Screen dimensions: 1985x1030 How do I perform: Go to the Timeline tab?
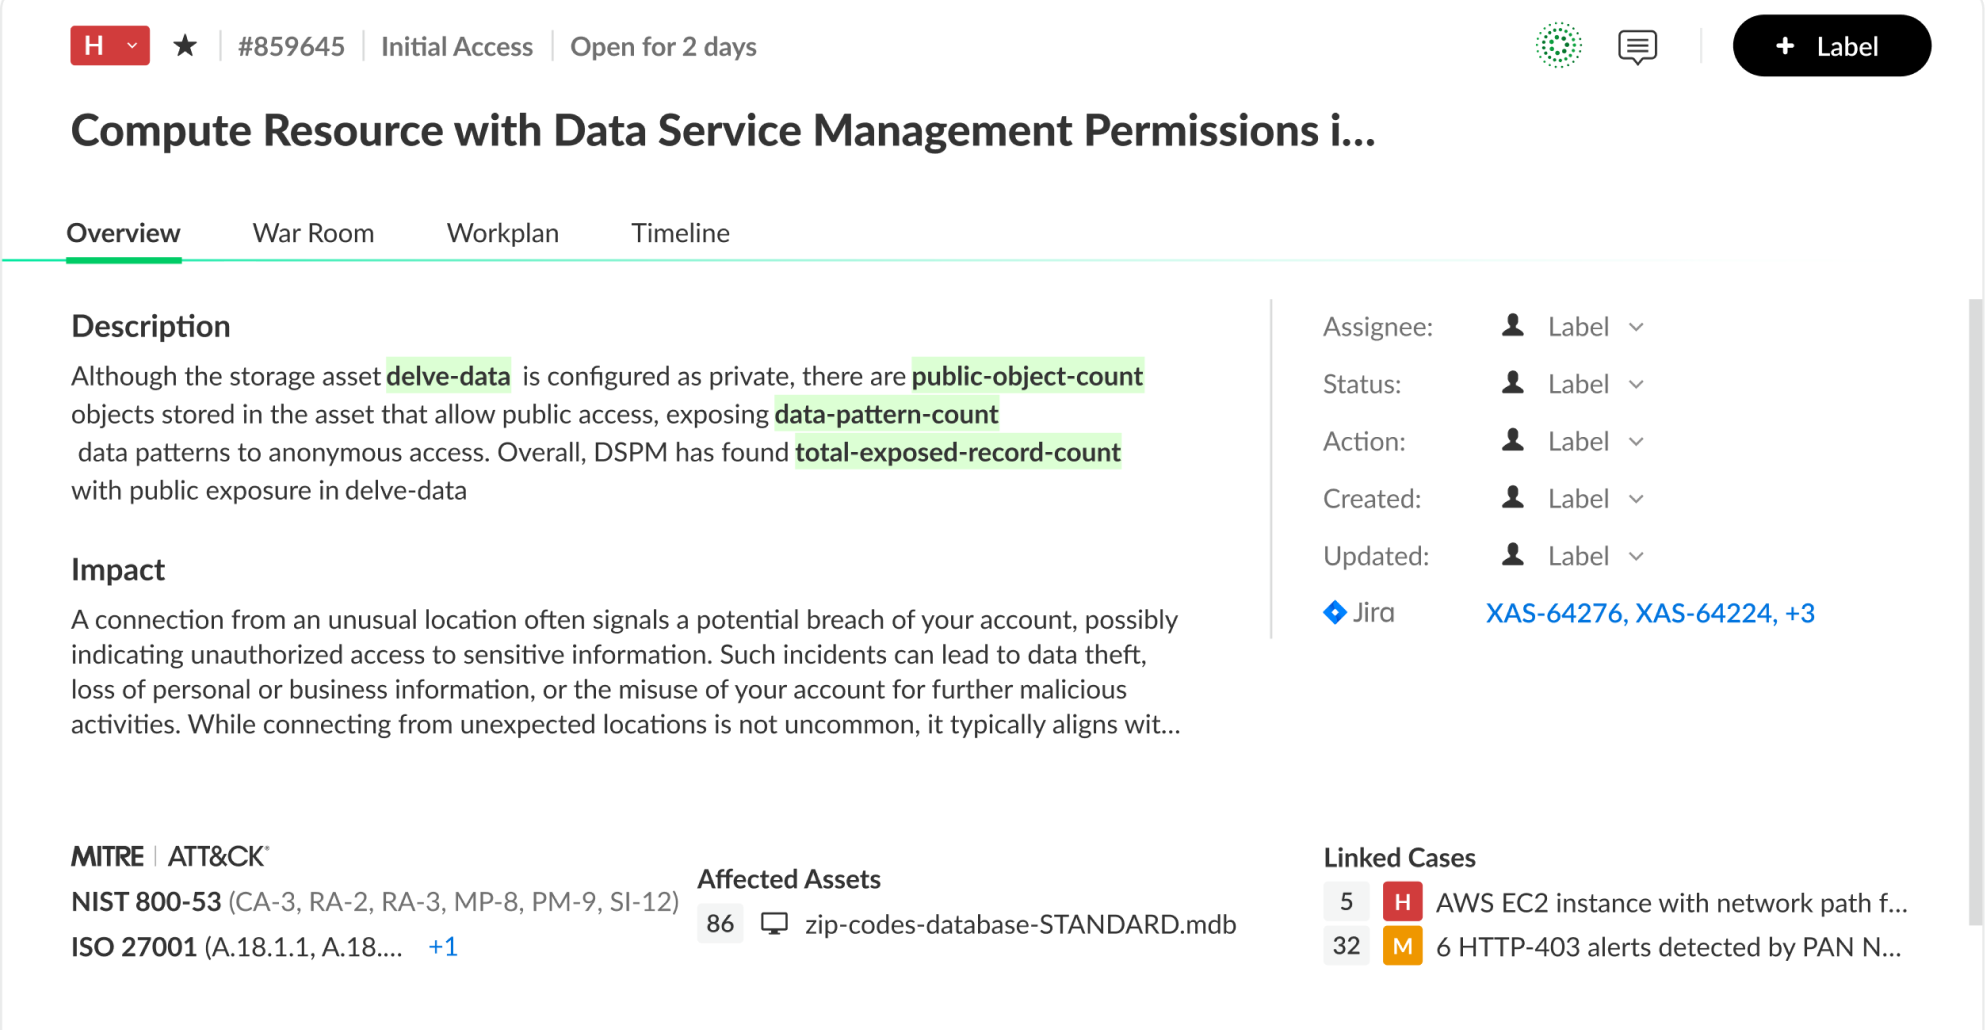coord(680,233)
